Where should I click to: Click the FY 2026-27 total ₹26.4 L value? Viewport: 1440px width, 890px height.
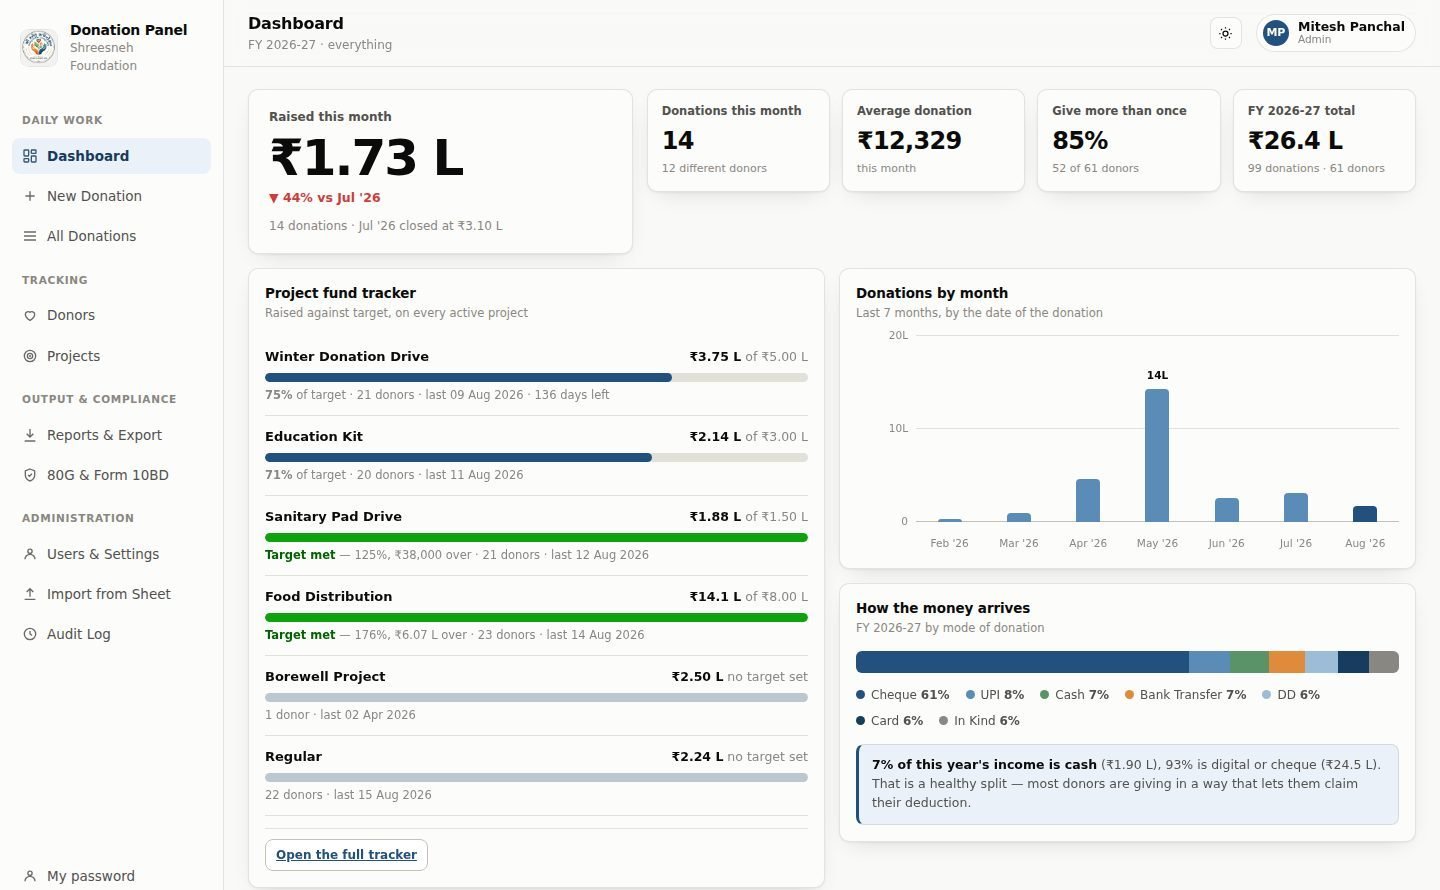click(1296, 141)
